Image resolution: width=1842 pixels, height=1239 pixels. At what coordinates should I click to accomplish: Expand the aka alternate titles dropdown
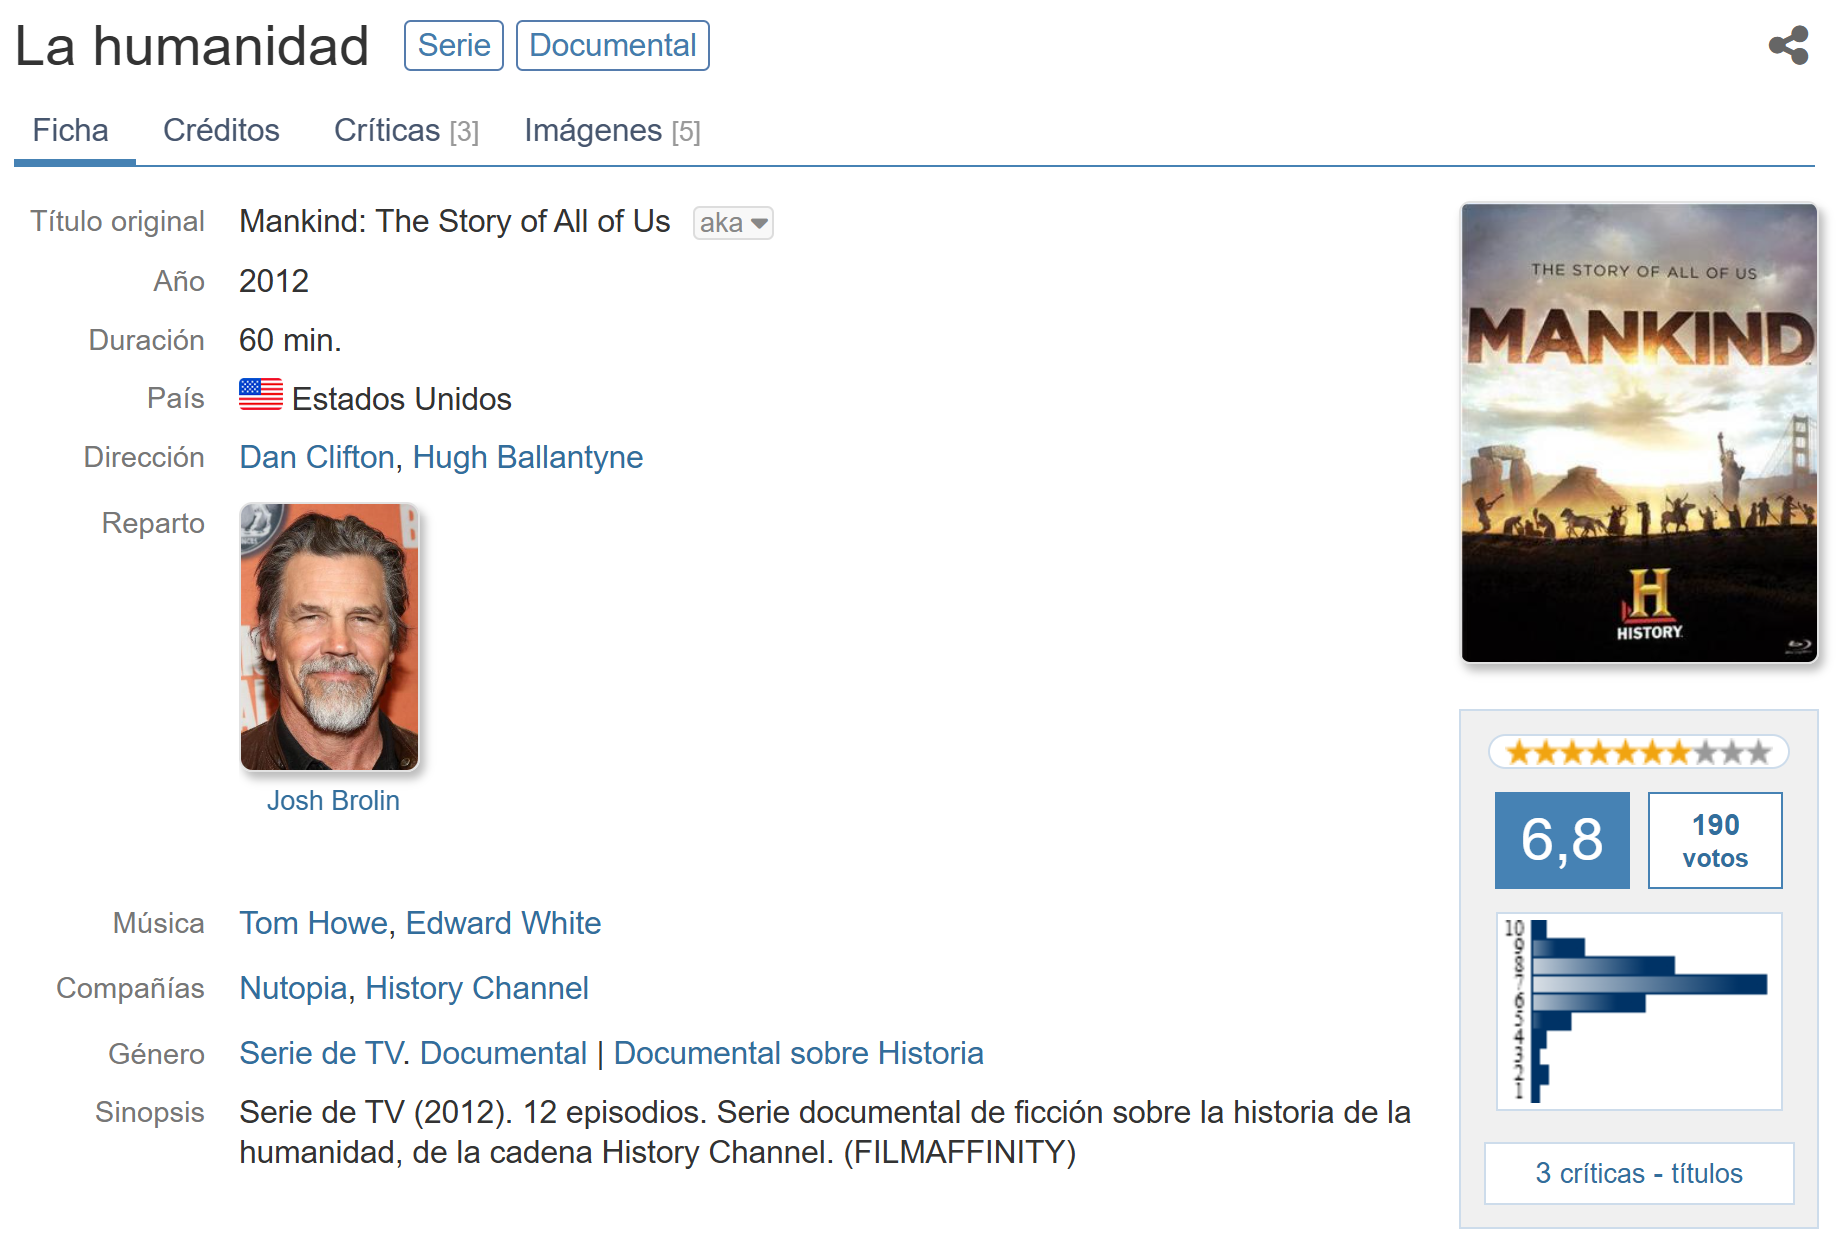(733, 223)
